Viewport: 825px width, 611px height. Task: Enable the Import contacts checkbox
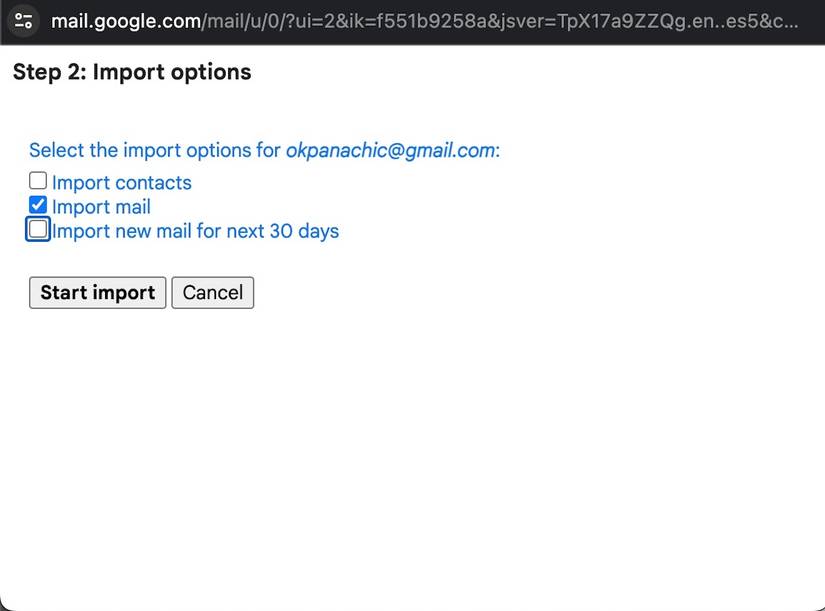[x=37, y=180]
